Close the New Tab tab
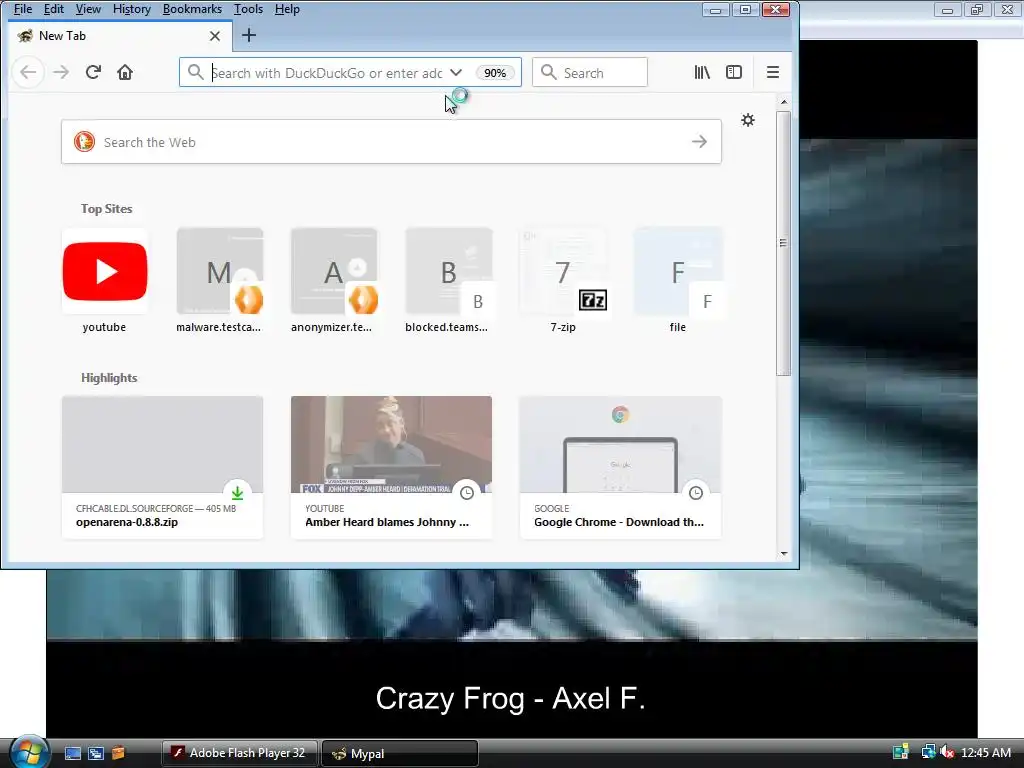The height and width of the screenshot is (768, 1024). click(215, 36)
